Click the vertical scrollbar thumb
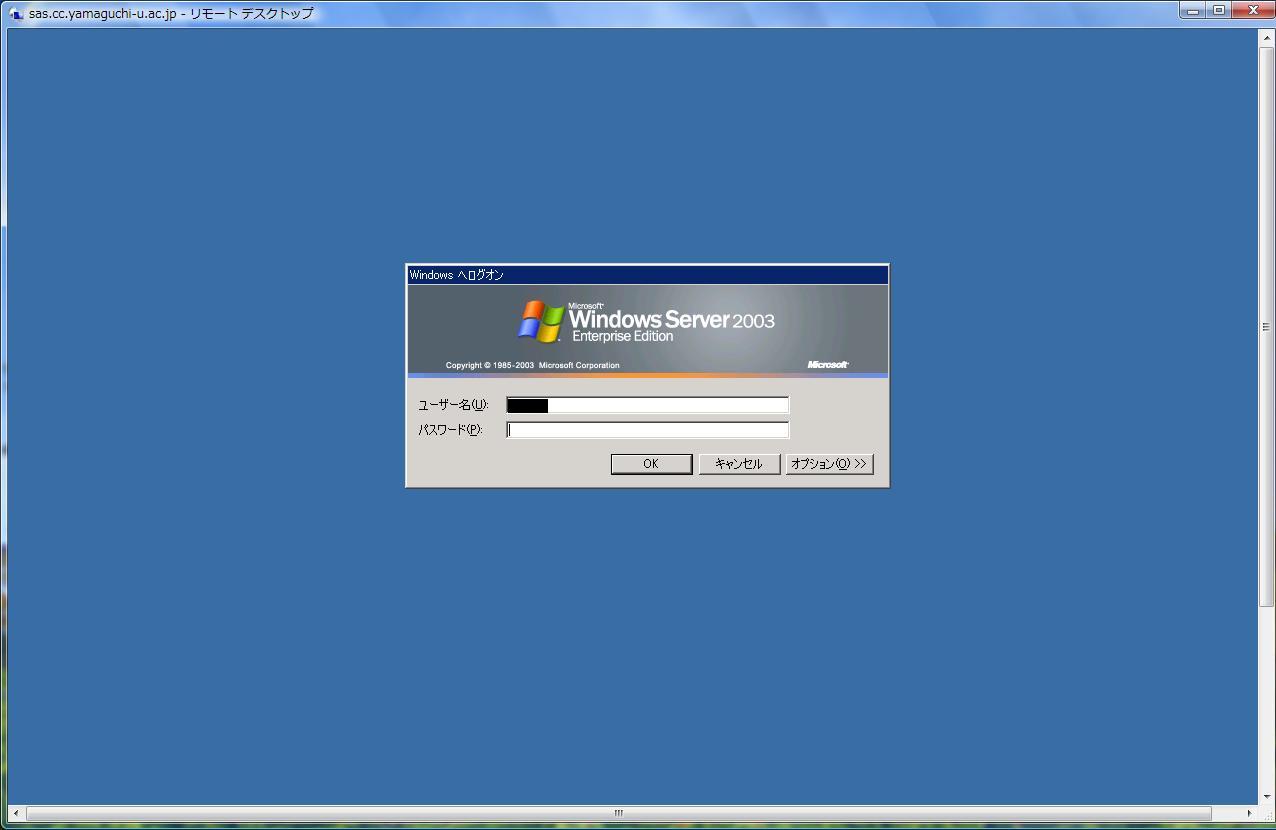The image size is (1276, 830). tap(1266, 326)
